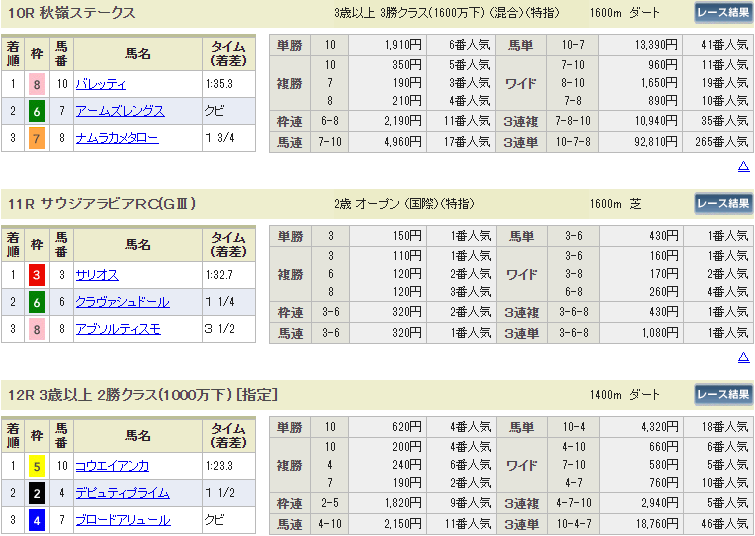Open horse page for アームズレングス
Screen dimensions: 755x536
point(120,111)
